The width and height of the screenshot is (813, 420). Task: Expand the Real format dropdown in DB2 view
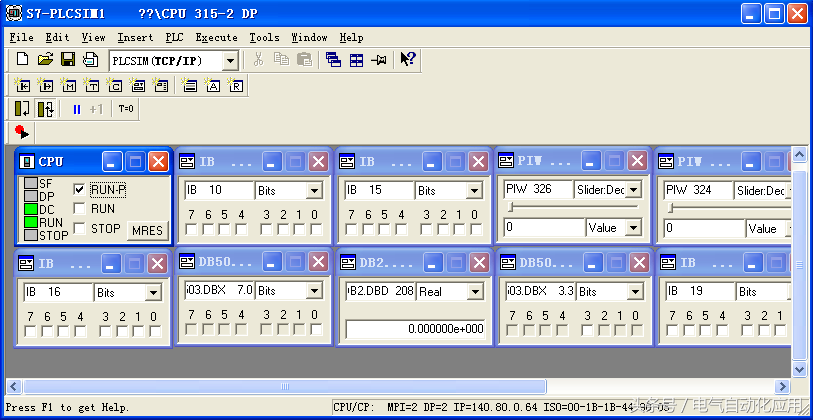(x=474, y=292)
